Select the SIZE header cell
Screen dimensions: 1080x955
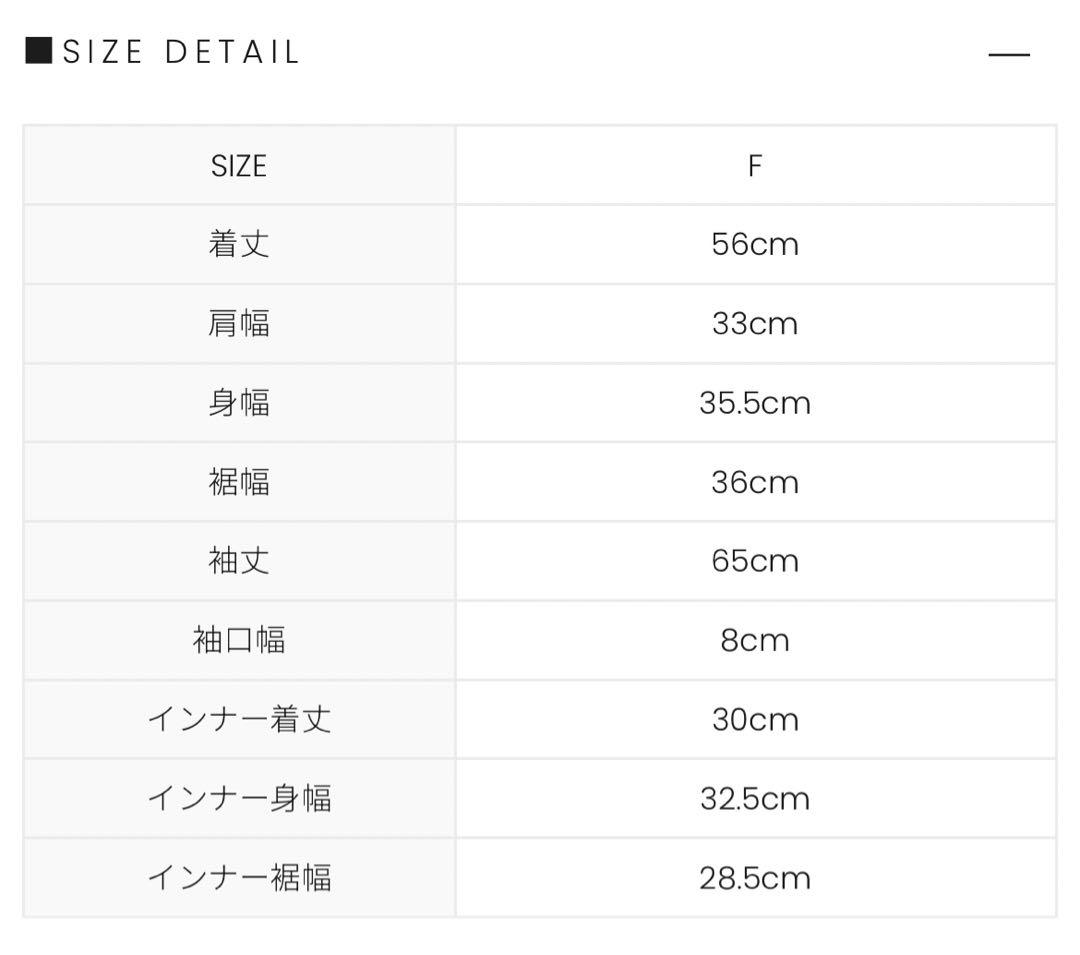click(x=239, y=166)
